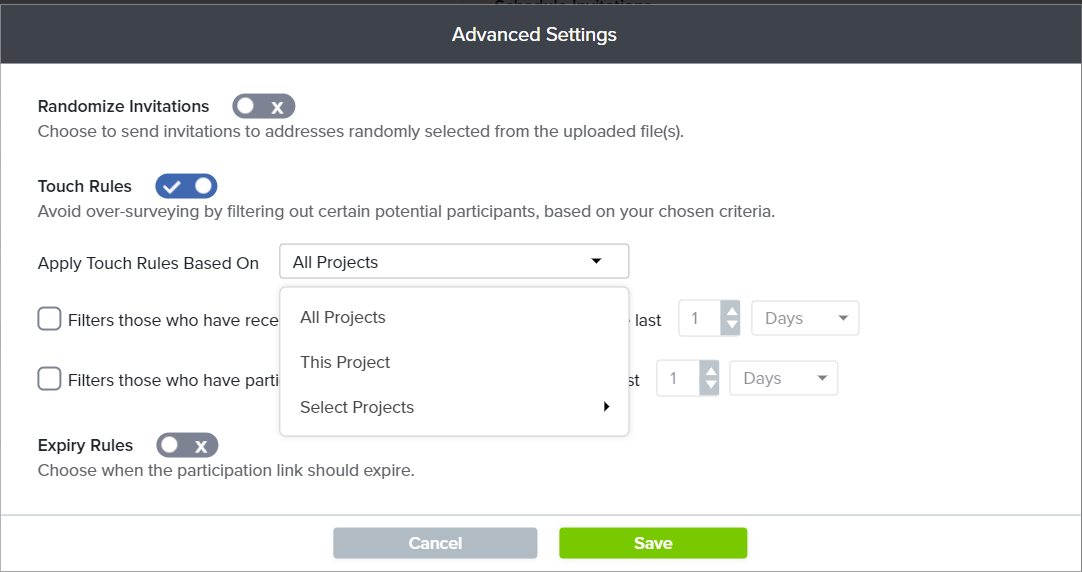Decrease the received filter number with down arrow

[x=731, y=326]
